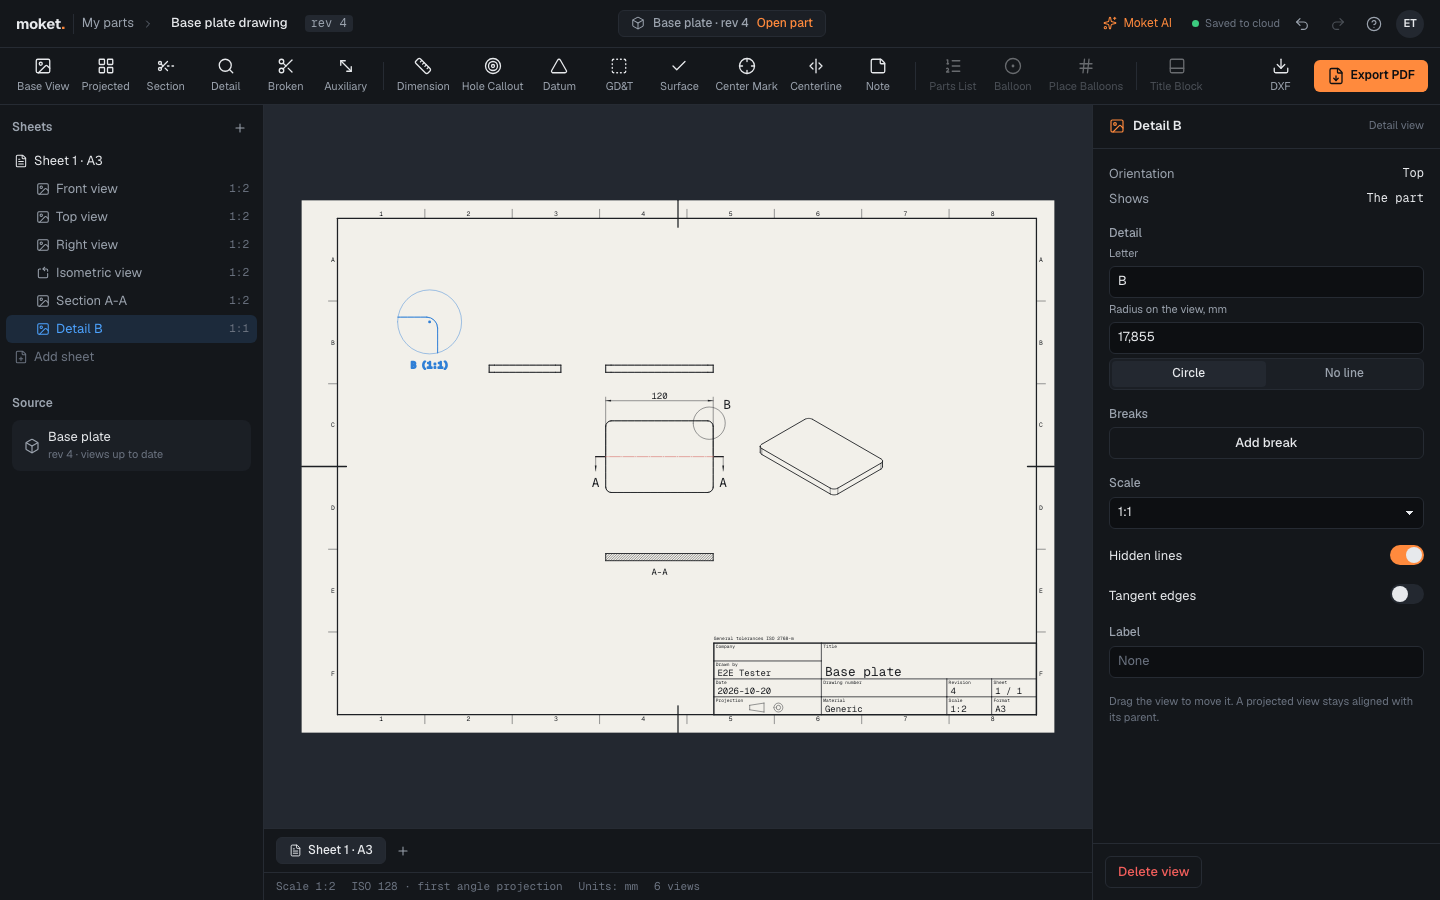Add a Note annotation

(x=877, y=75)
